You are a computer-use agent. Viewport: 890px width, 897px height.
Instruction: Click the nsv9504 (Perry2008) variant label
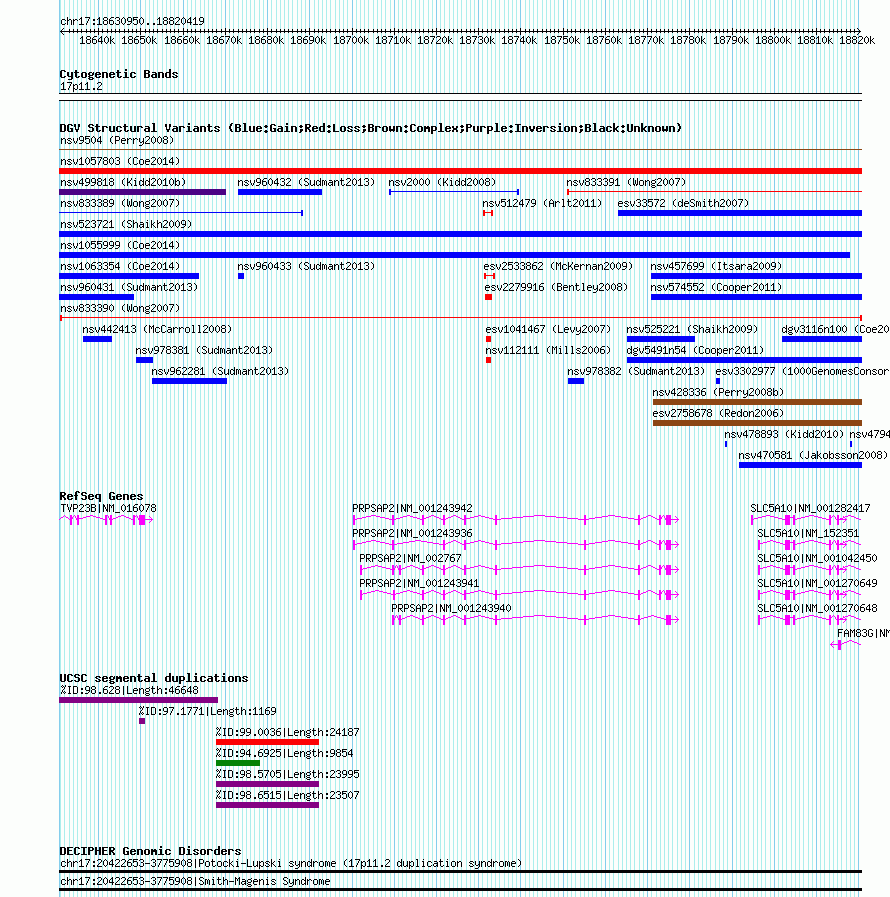[x=117, y=140]
